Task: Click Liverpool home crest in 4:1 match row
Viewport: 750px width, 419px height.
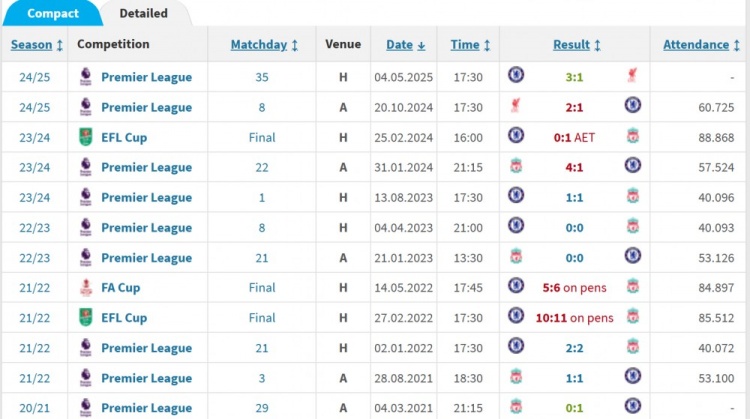Action: coord(516,166)
